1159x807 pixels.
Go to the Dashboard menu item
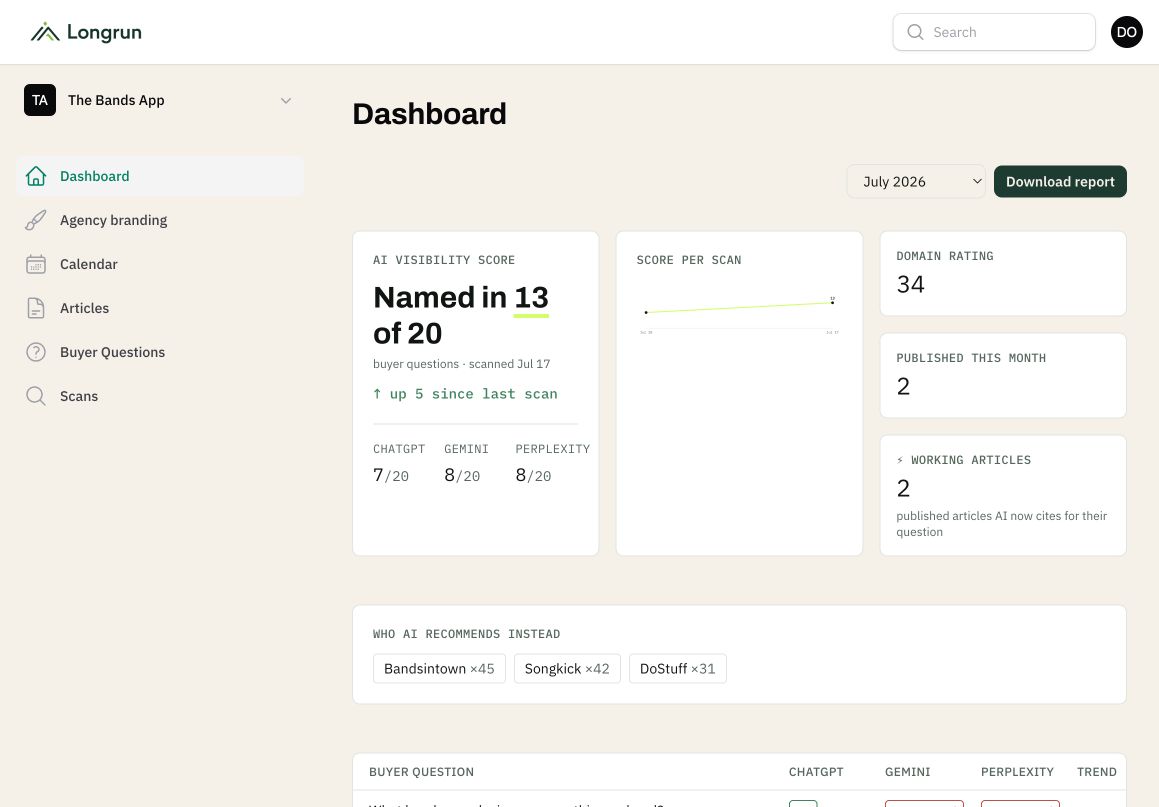point(160,176)
